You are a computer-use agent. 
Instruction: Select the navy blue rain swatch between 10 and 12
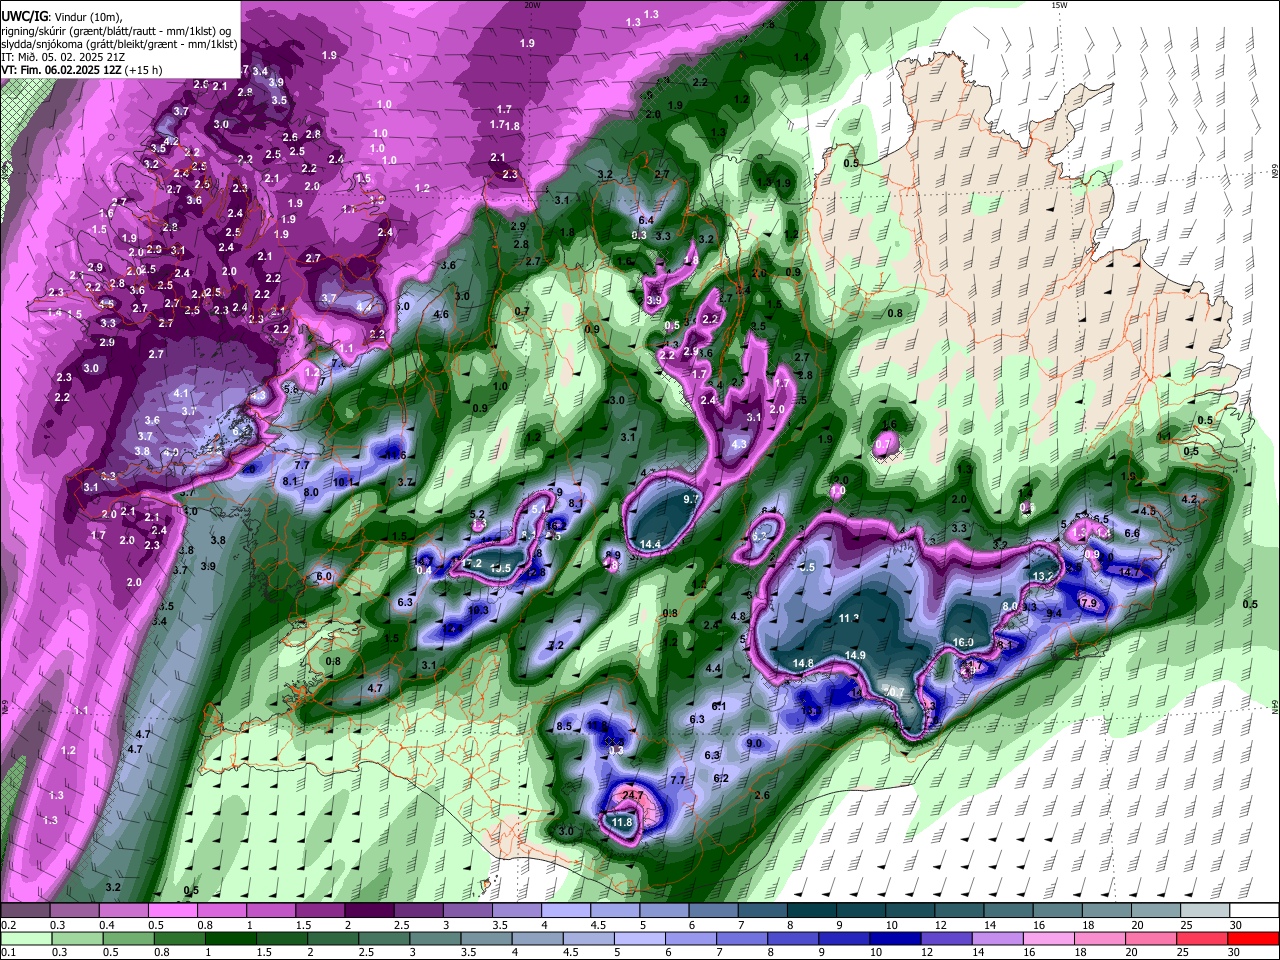896,938
